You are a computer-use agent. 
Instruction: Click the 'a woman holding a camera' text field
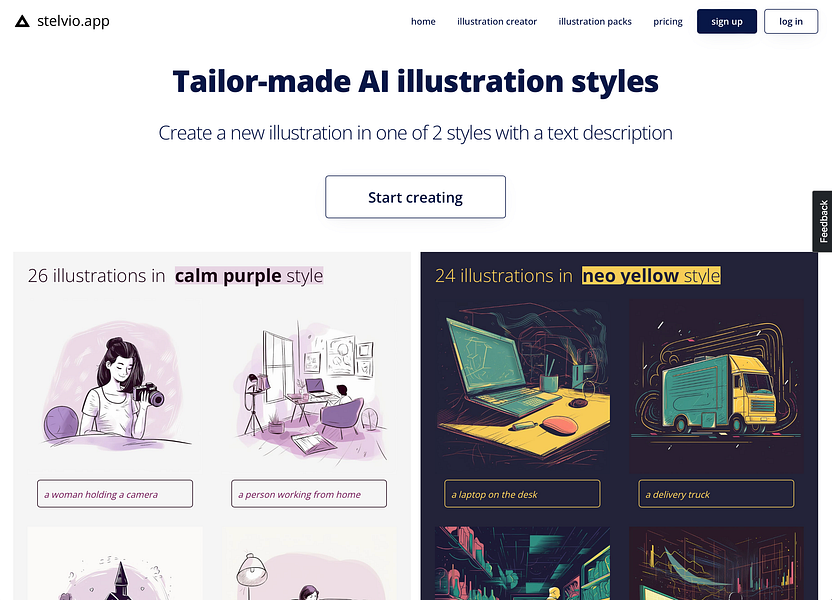tap(115, 494)
